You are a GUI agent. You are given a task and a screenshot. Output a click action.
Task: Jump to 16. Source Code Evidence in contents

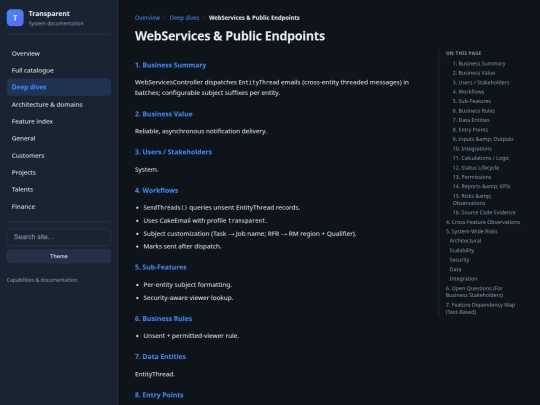coord(484,212)
